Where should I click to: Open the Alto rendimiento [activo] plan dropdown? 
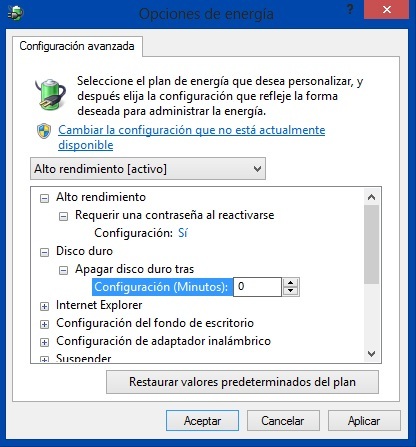(x=148, y=169)
